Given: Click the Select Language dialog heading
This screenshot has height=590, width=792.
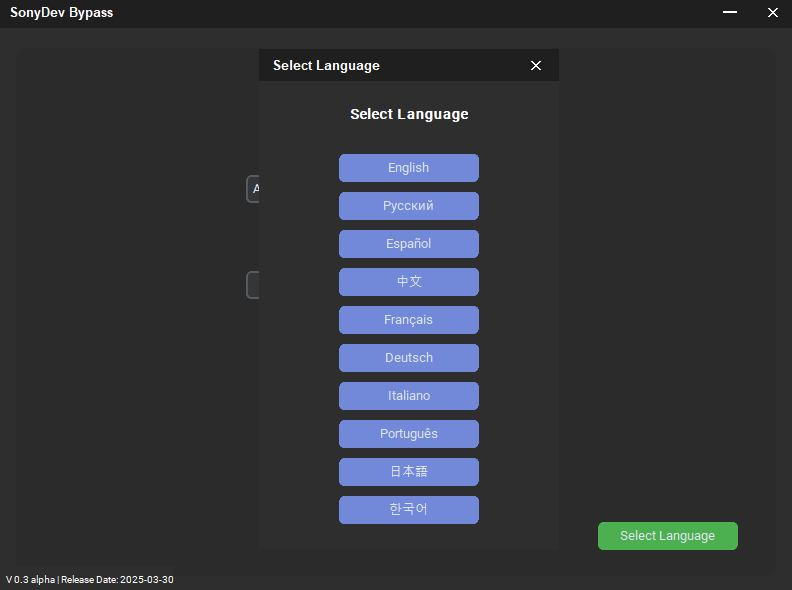Looking at the screenshot, I should click(x=409, y=114).
